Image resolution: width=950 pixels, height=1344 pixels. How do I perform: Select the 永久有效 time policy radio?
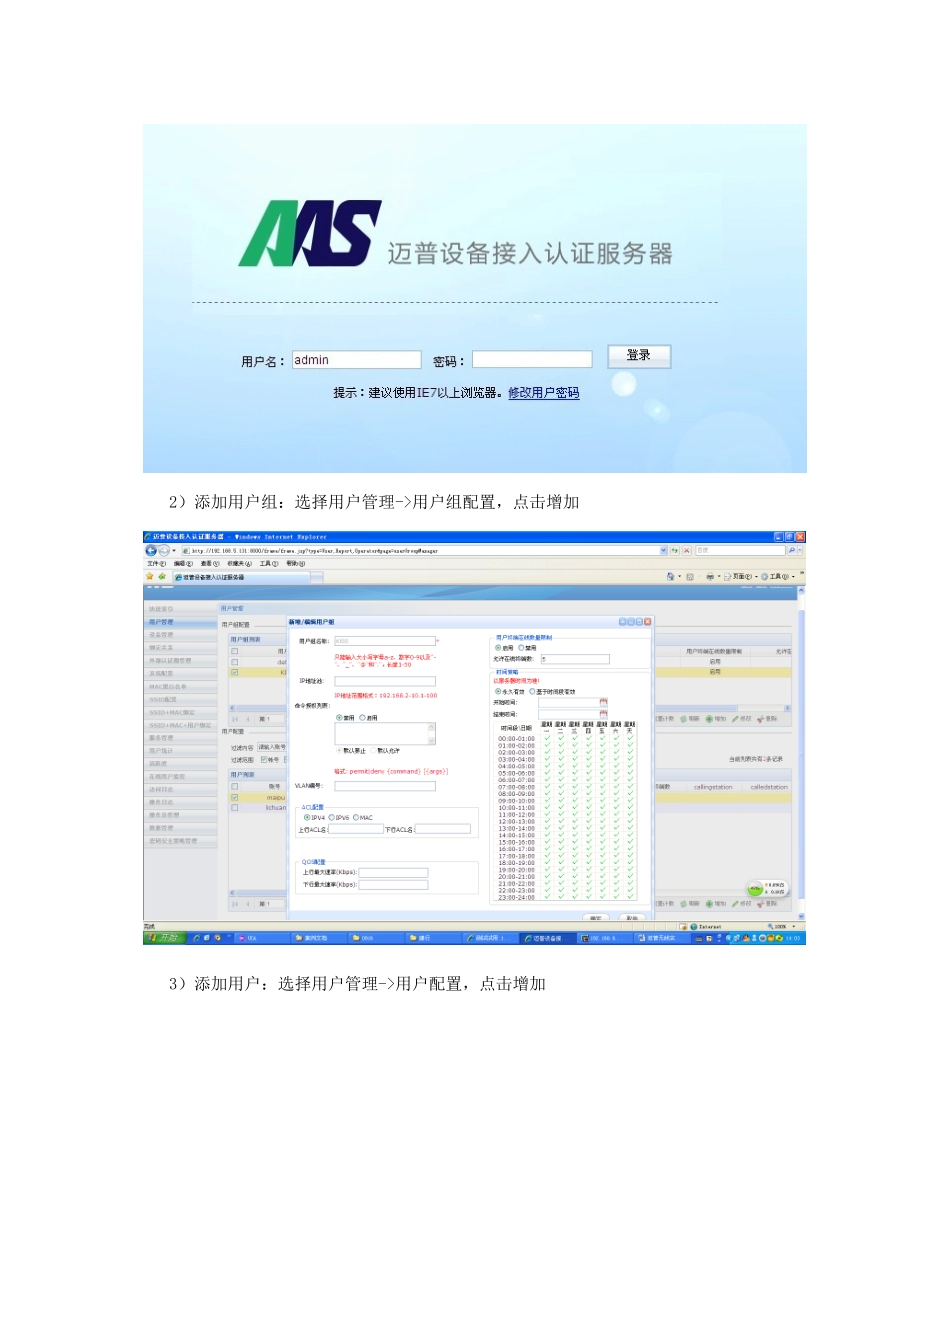[x=498, y=692]
